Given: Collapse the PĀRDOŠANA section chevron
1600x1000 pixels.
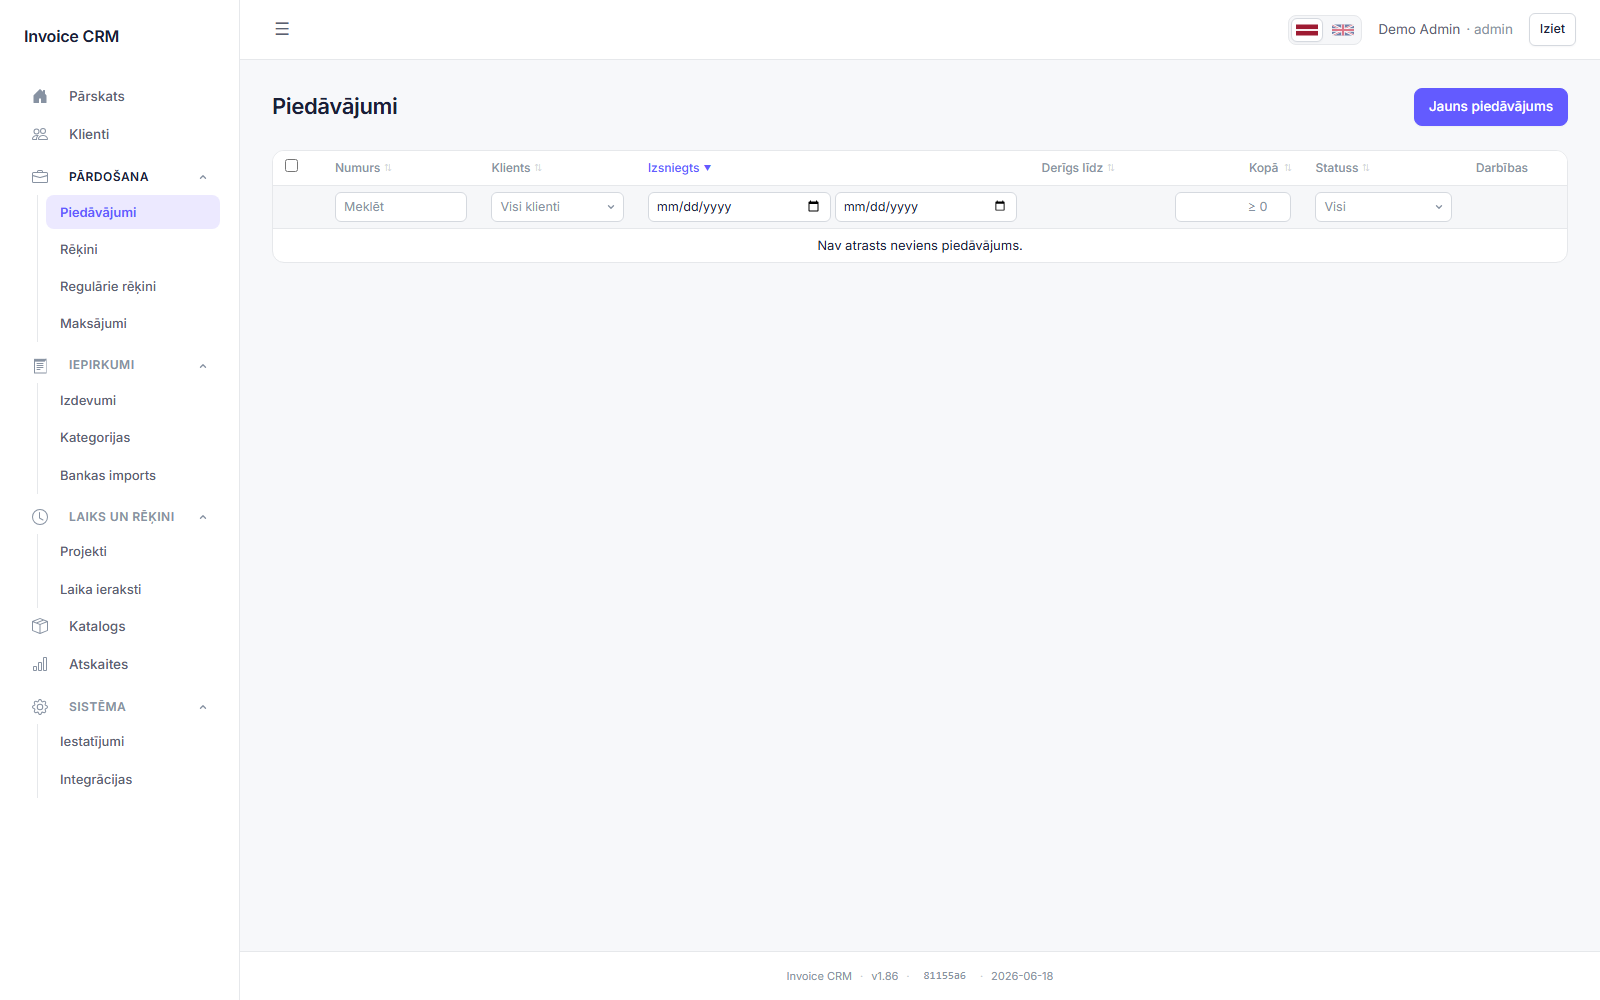Looking at the screenshot, I should [x=203, y=177].
